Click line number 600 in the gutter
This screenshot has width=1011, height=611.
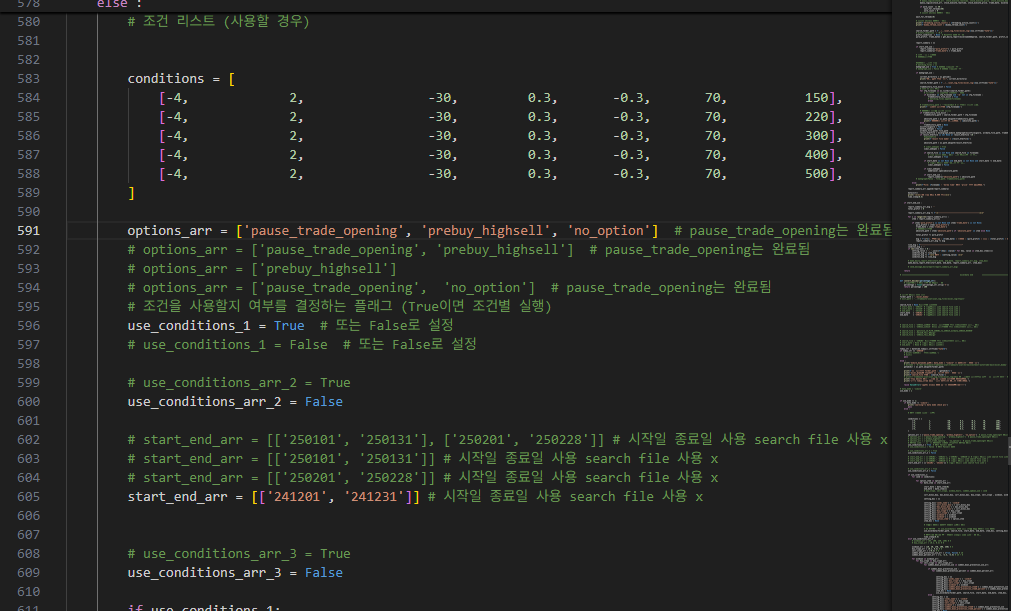pos(28,402)
